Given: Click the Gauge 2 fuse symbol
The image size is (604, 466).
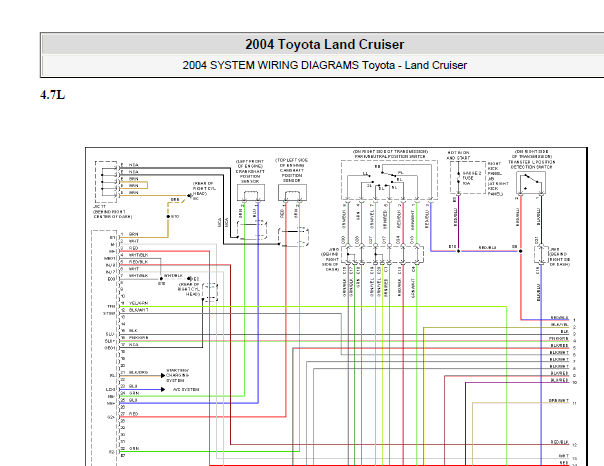Looking at the screenshot, I should point(458,178).
